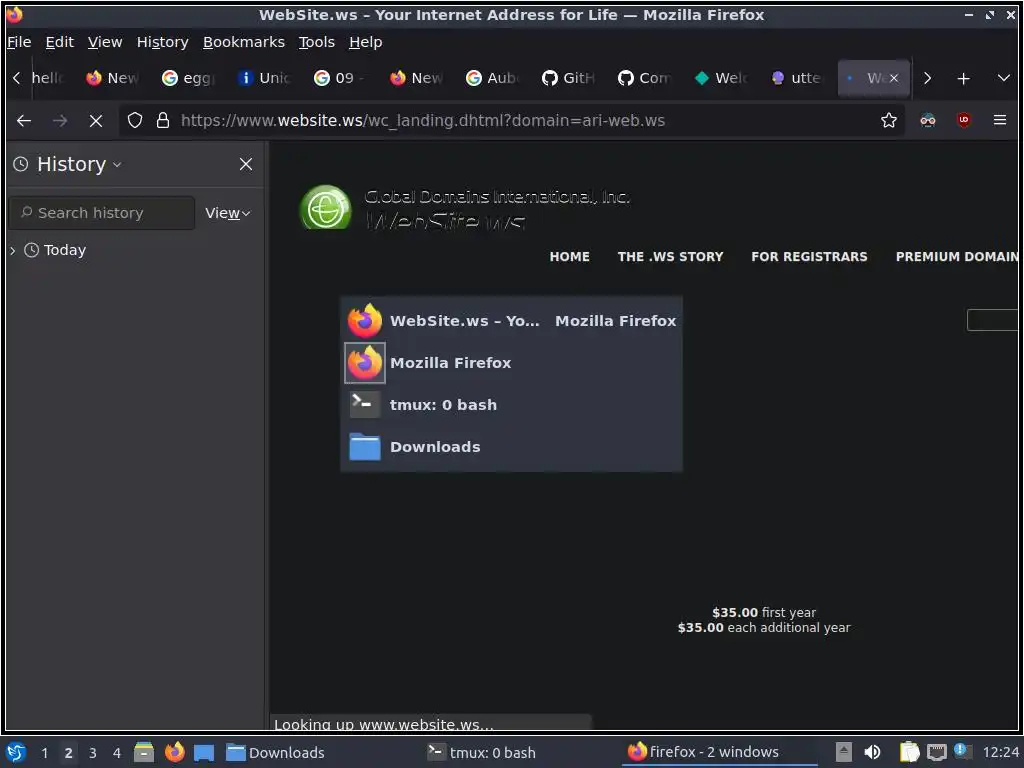Switch to workspace 1
The width and height of the screenshot is (1024, 768).
pyautogui.click(x=44, y=753)
